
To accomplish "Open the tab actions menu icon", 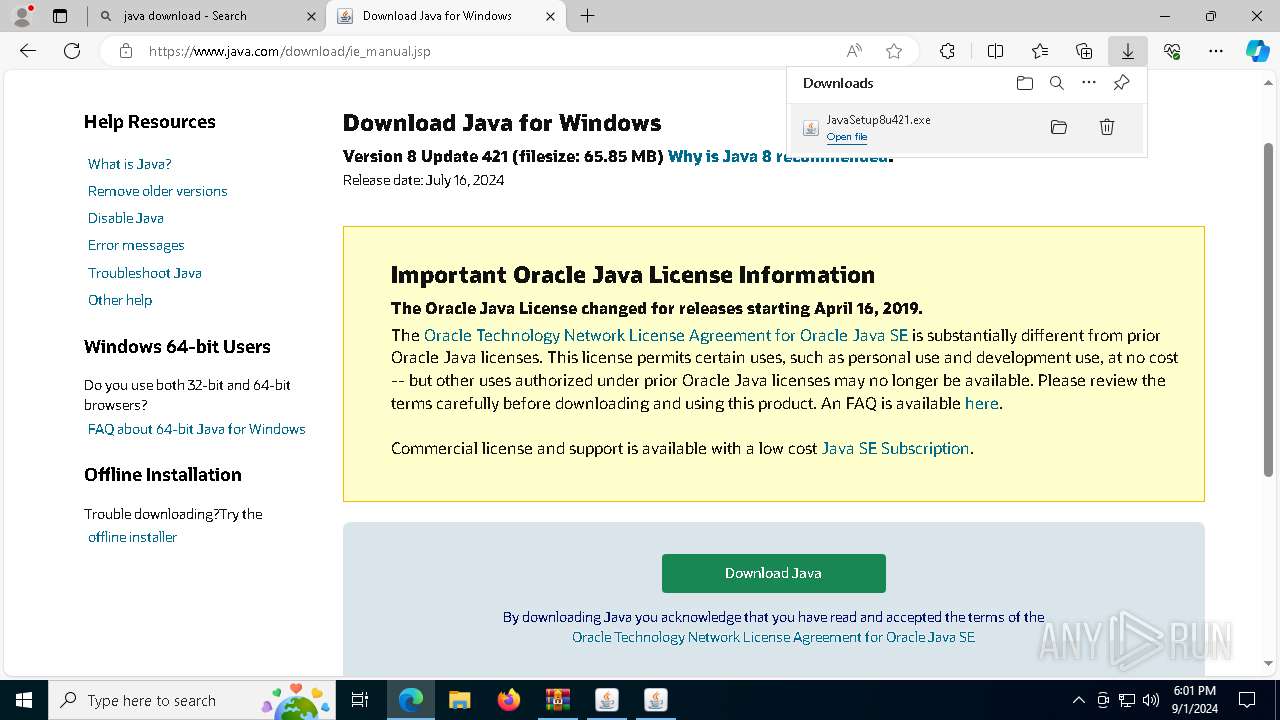I will (60, 16).
